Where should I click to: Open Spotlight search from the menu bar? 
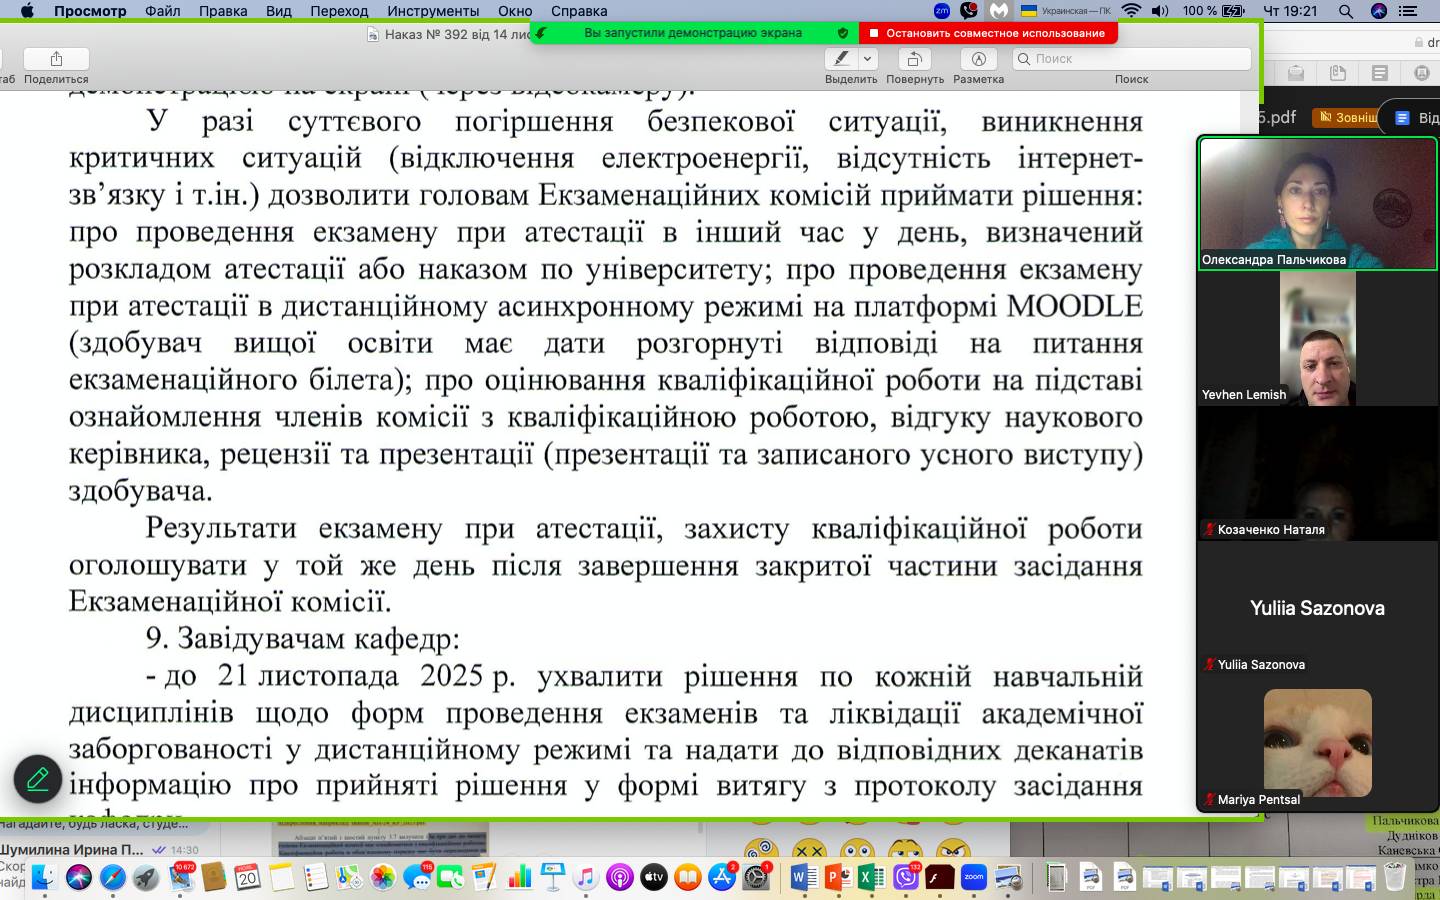[x=1347, y=11]
